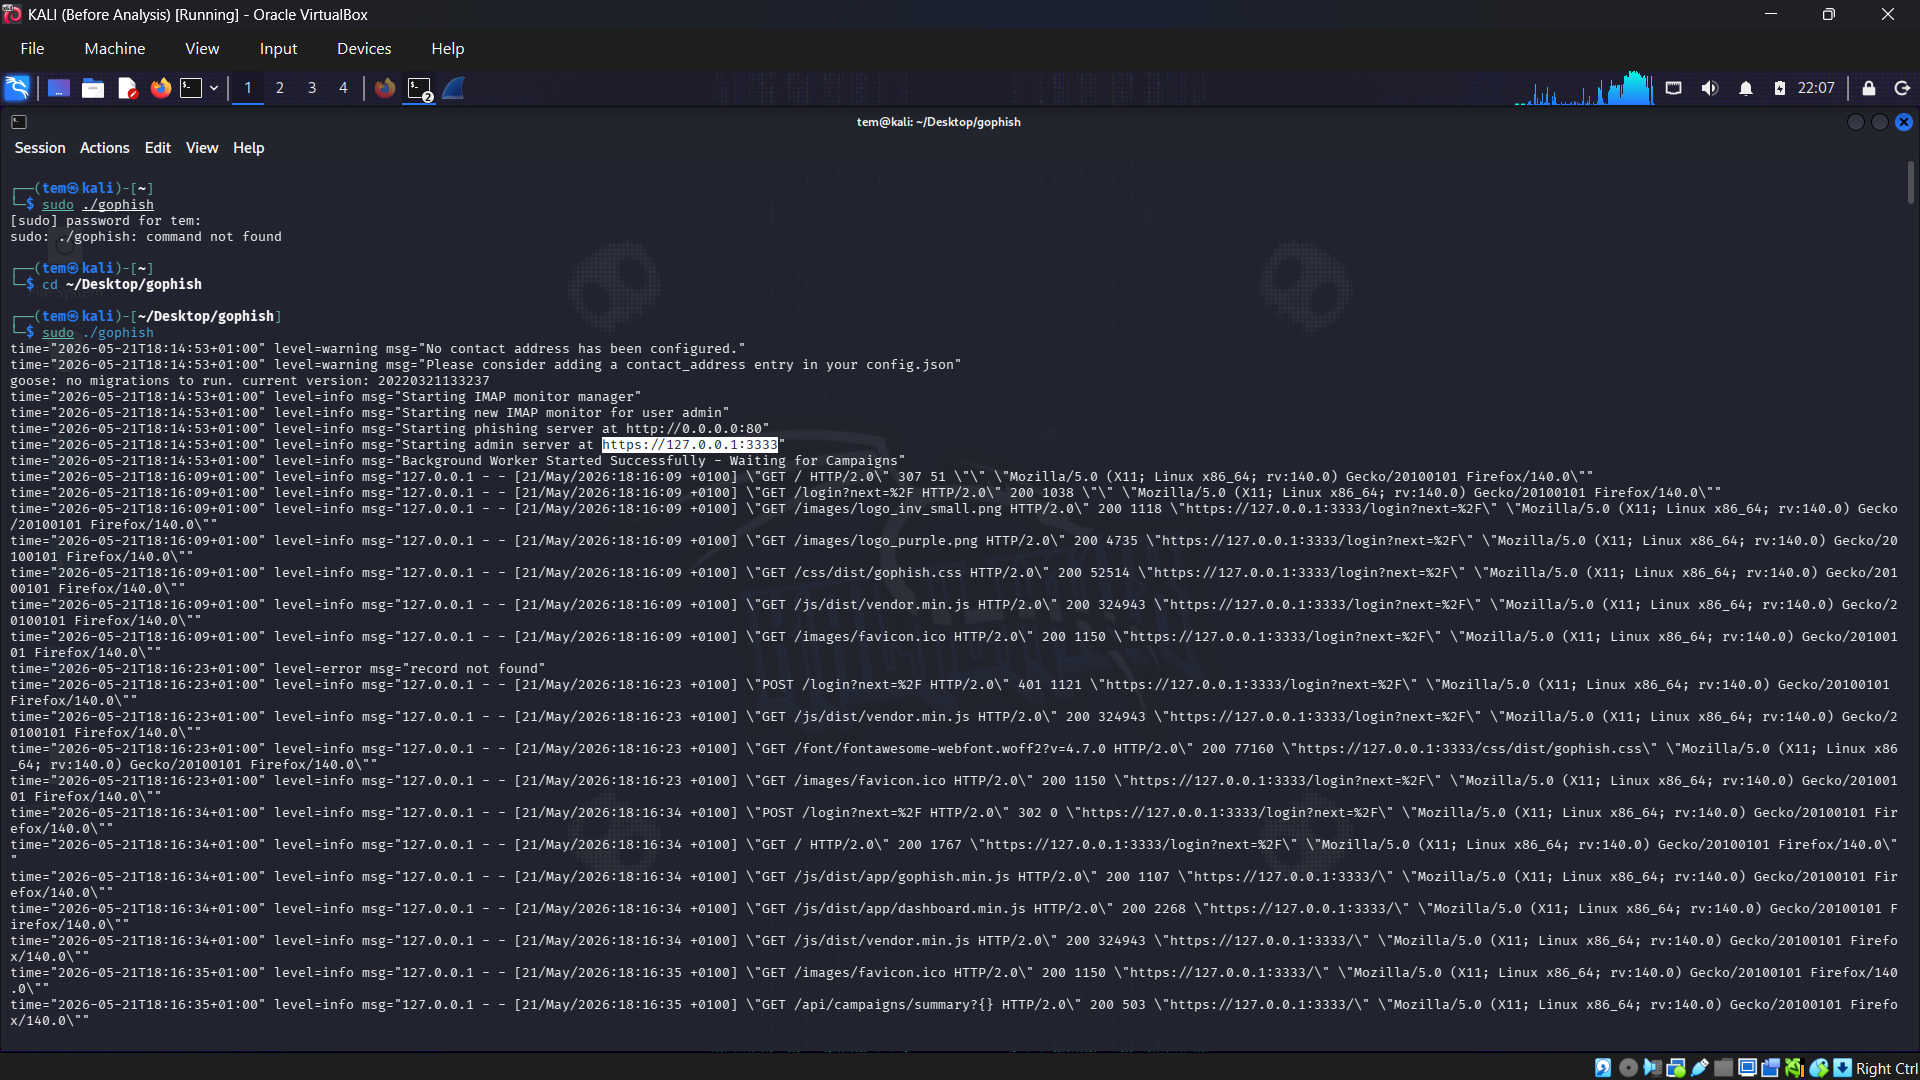
Task: Click the 'command not found' sudo error text
Action: click(x=214, y=237)
